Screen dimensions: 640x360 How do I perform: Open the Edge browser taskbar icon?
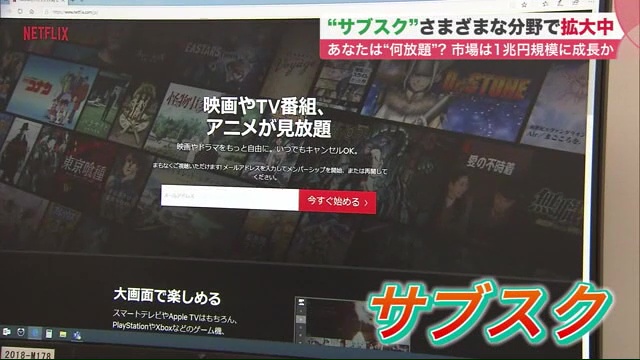[35, 333]
